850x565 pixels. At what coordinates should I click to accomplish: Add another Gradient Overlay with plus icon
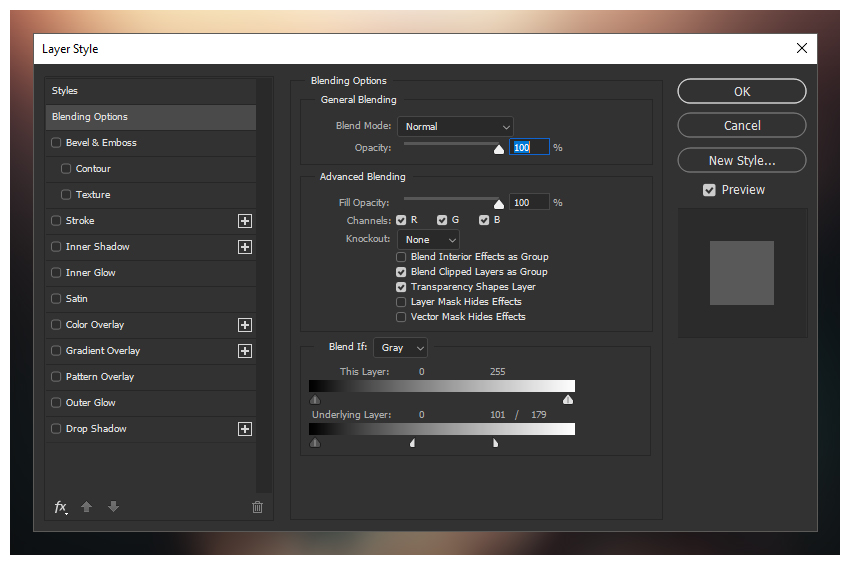245,351
